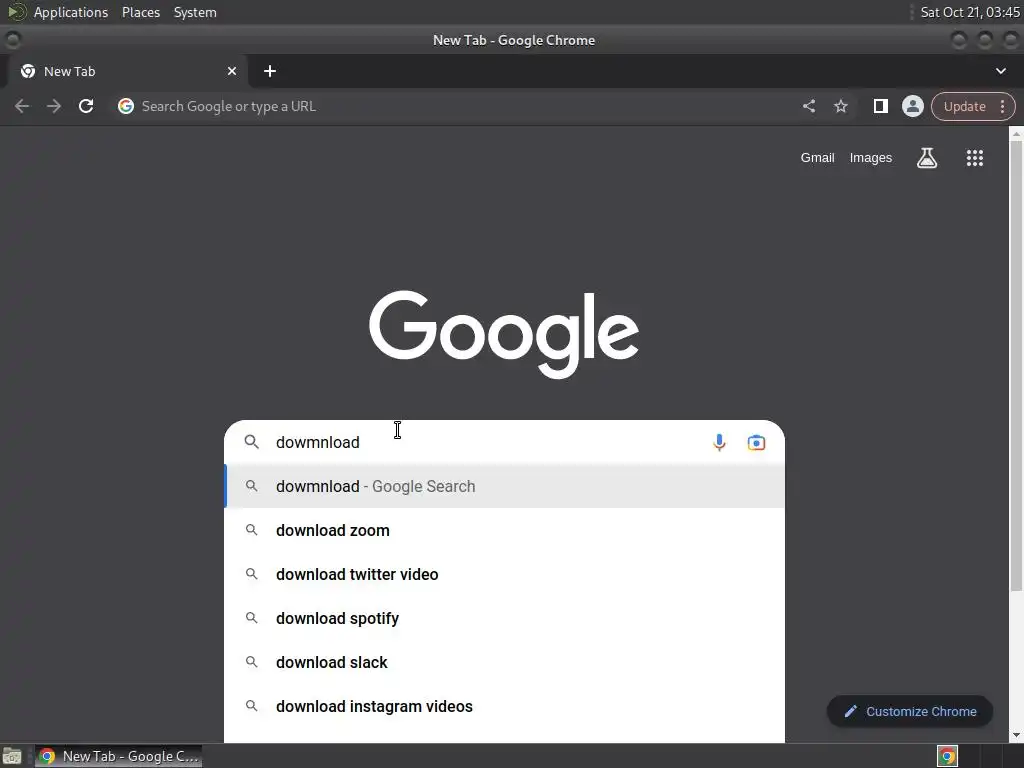Viewport: 1024px width, 768px height.
Task: Bookmark this tab with the star icon
Action: pos(840,106)
